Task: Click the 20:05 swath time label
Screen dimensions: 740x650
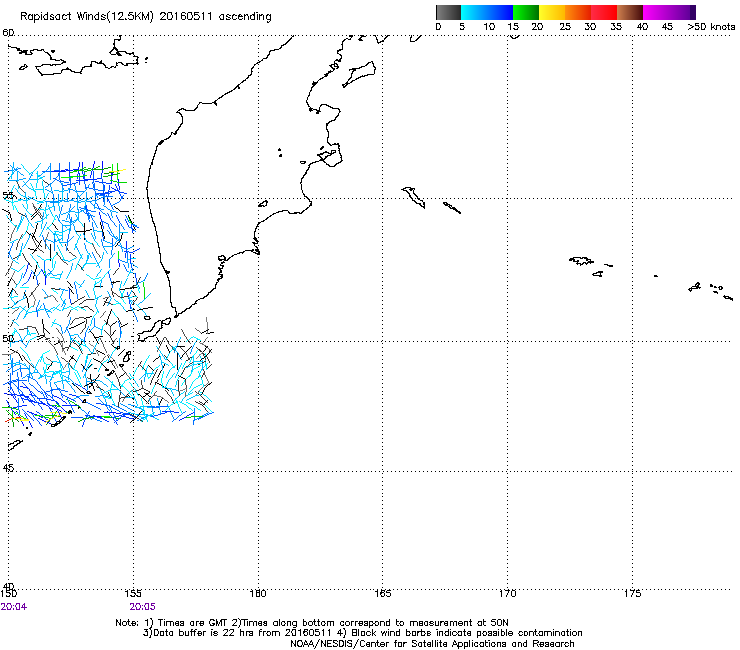Action: click(143, 607)
